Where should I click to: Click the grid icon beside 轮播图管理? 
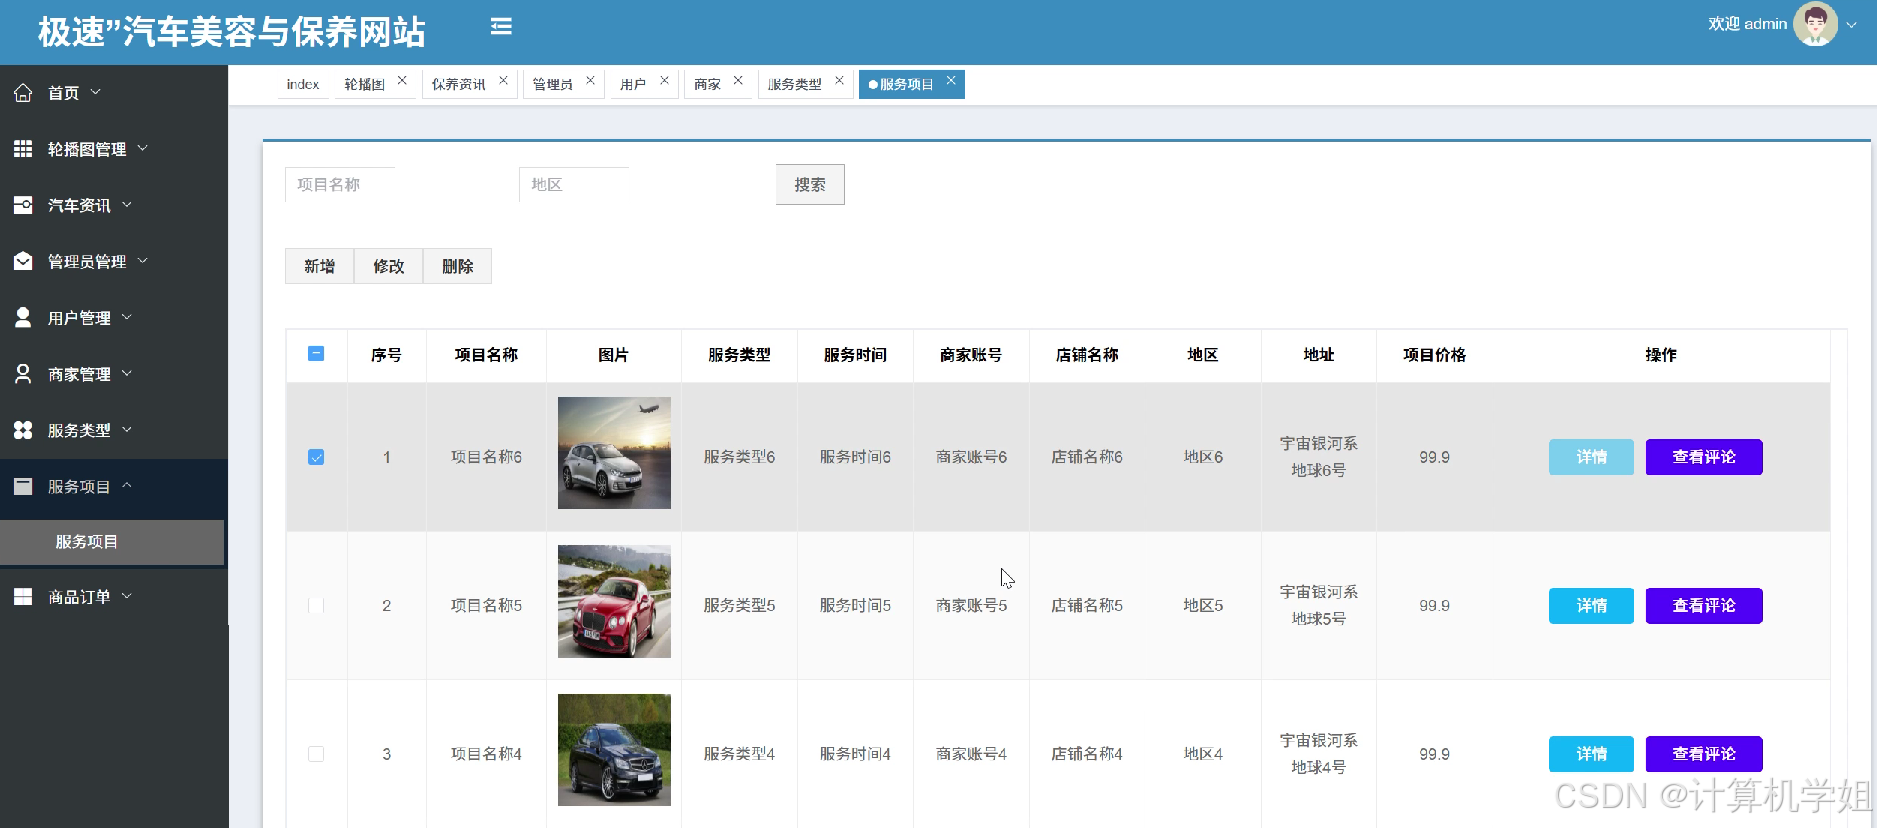23,149
